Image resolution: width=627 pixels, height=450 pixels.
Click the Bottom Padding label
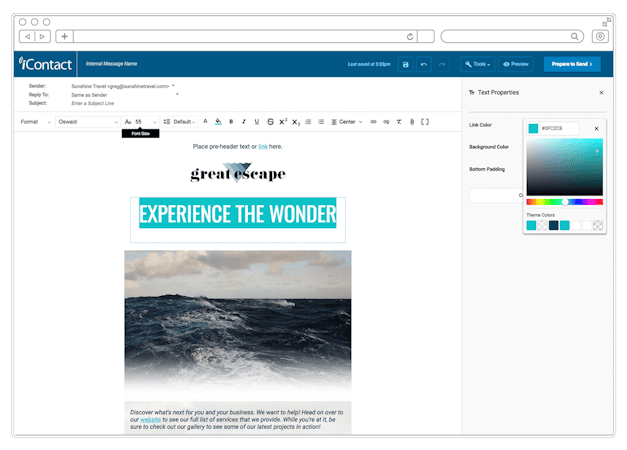(487, 169)
